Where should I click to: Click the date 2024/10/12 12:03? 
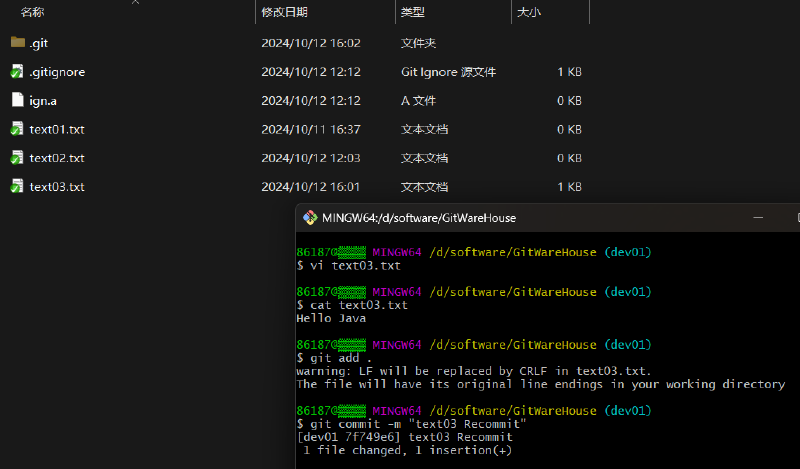pos(311,158)
